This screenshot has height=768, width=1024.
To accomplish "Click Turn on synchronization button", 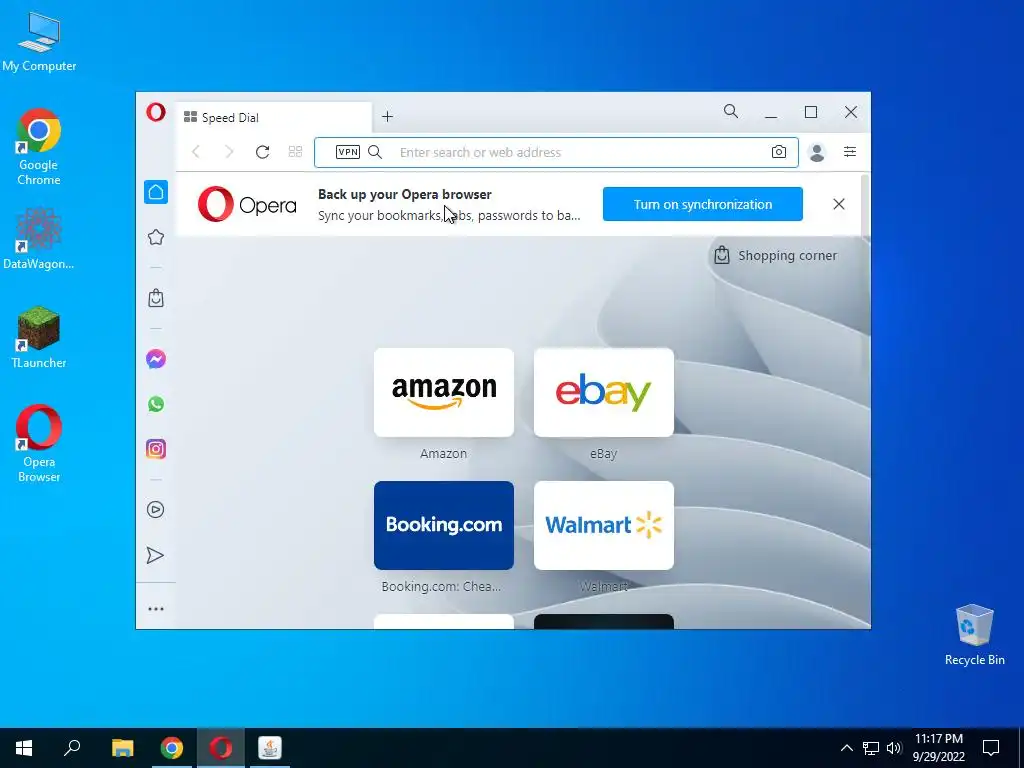I will click(703, 204).
